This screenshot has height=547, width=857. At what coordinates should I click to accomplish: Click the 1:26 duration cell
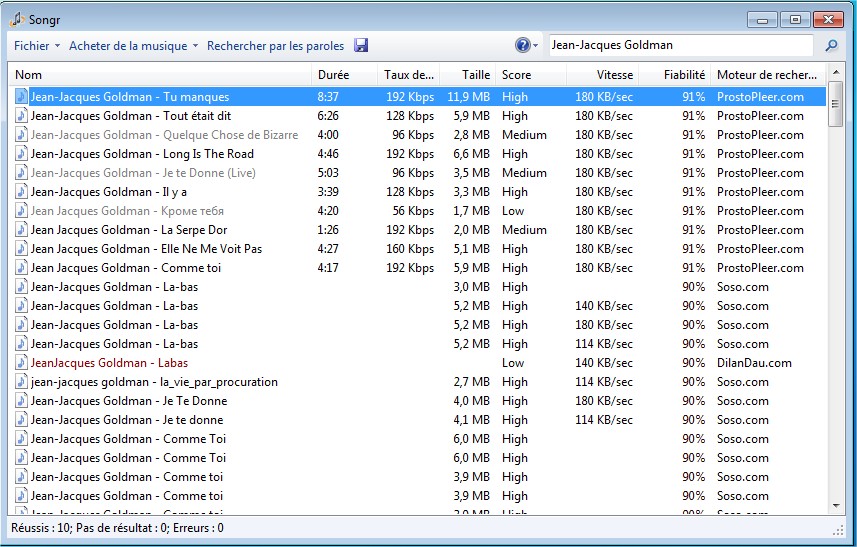tap(328, 230)
